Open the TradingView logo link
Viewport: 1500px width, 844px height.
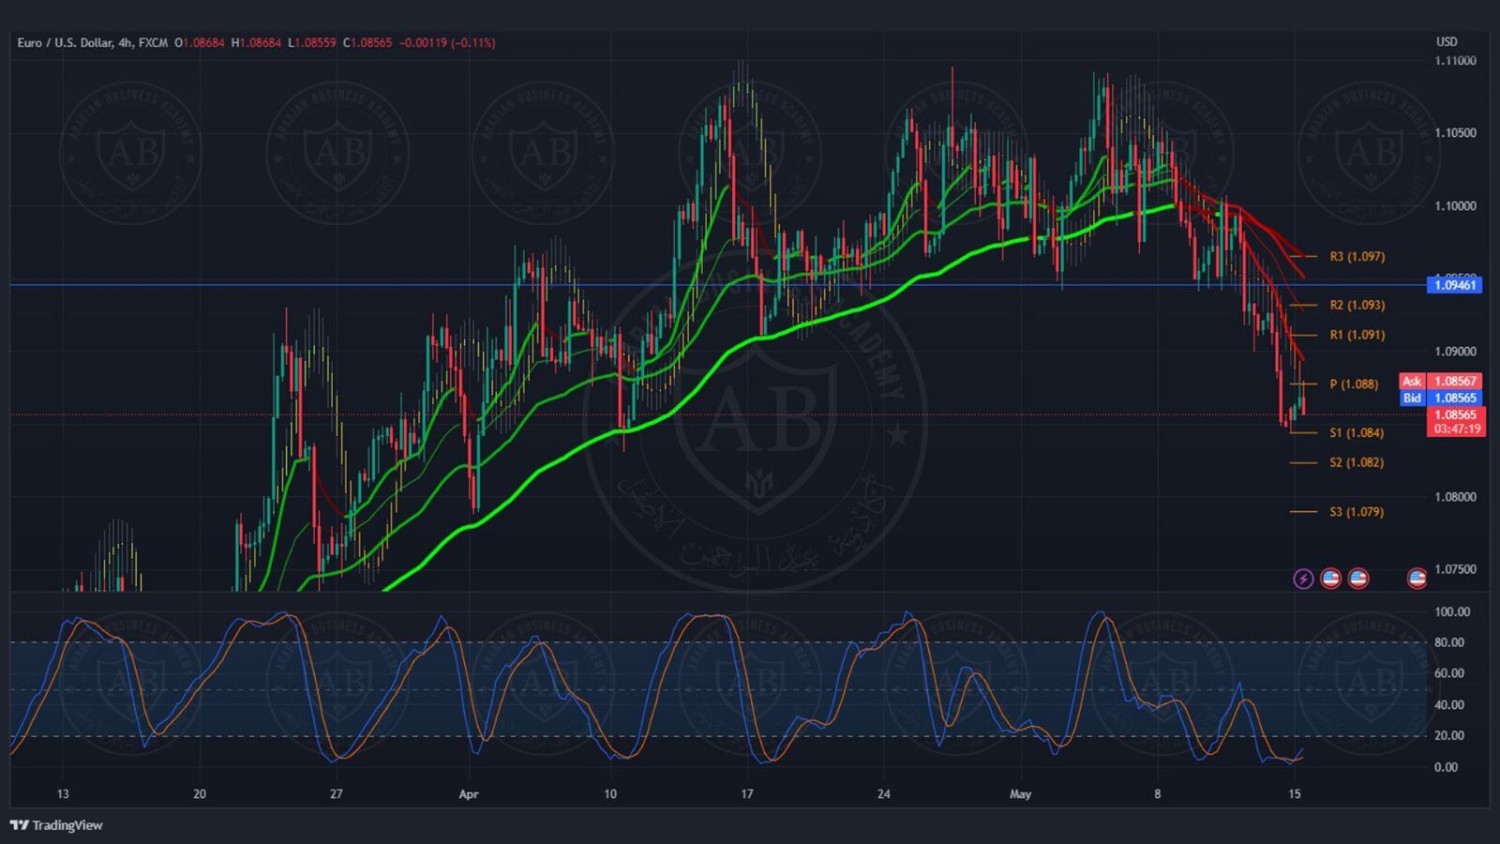pos(56,825)
